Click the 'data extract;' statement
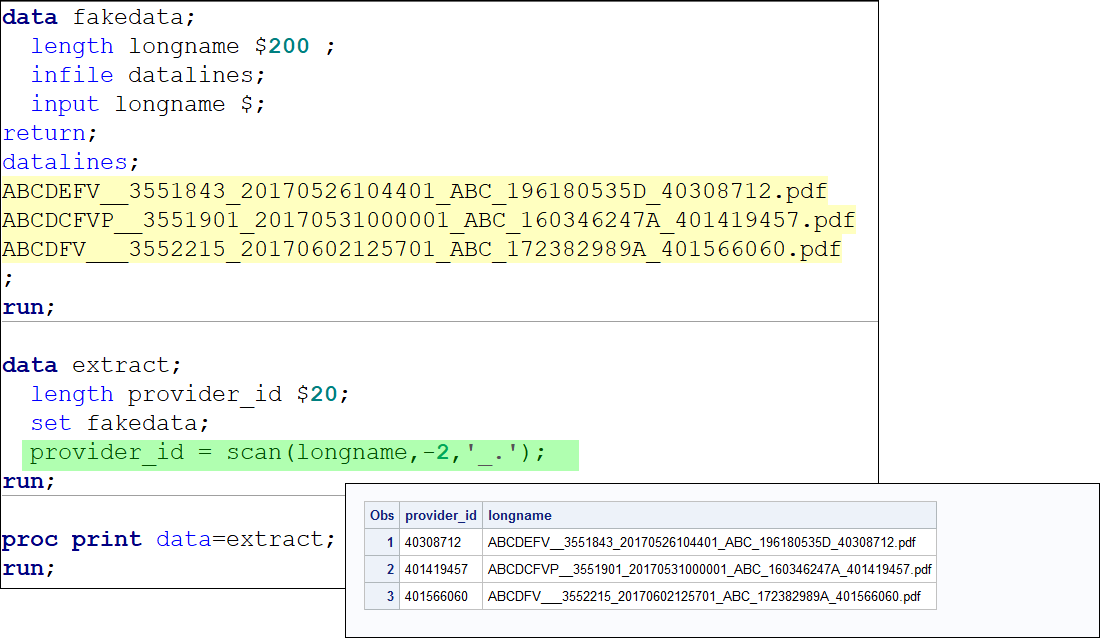The height and width of the screenshot is (638, 1100). point(92,365)
